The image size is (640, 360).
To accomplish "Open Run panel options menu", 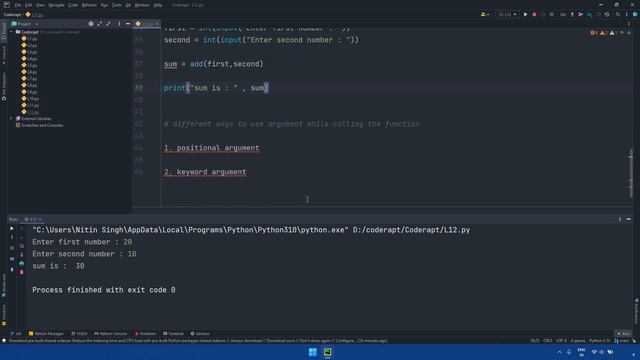I will click(x=620, y=219).
